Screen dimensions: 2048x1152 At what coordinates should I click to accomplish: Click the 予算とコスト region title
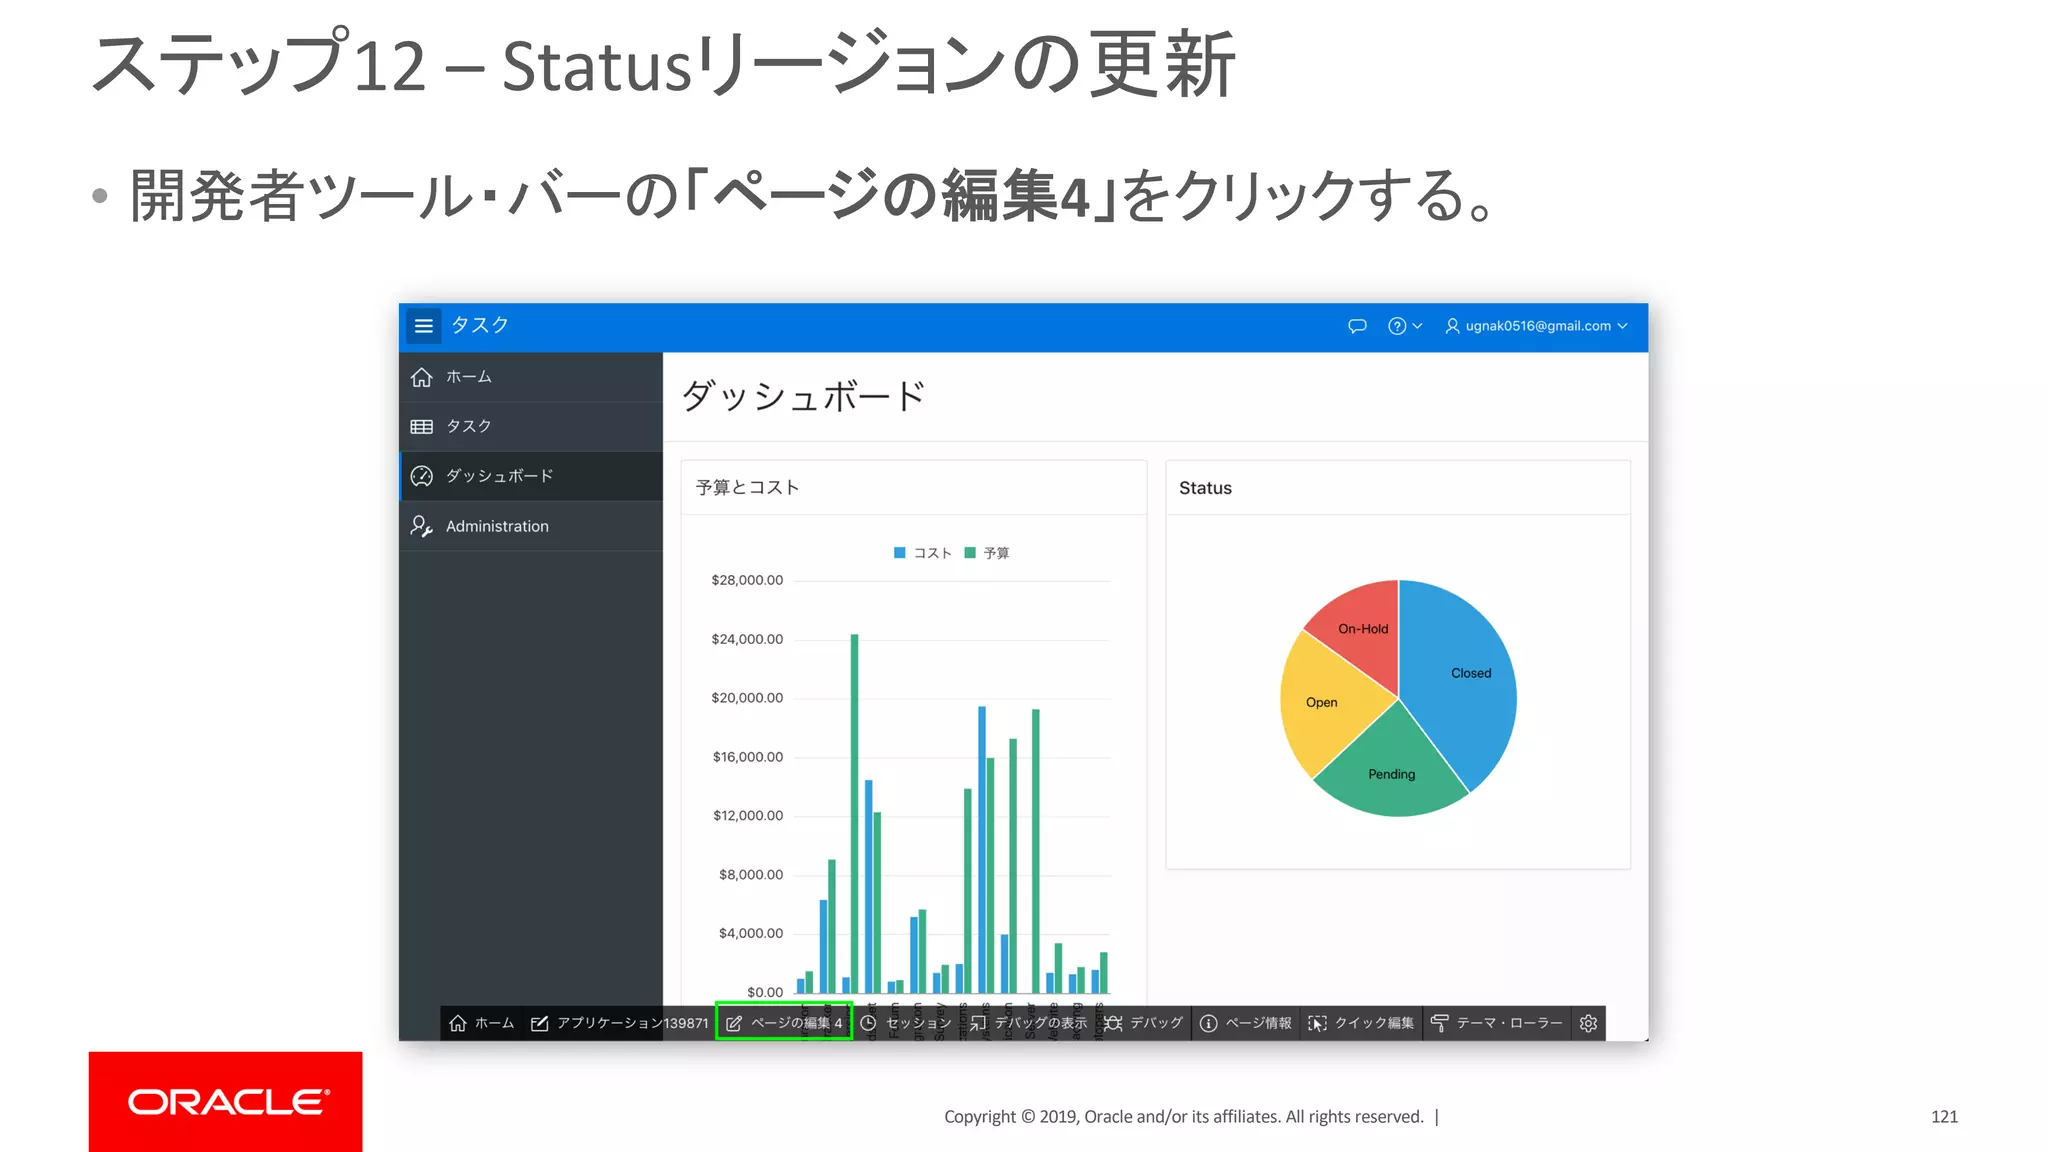click(747, 488)
